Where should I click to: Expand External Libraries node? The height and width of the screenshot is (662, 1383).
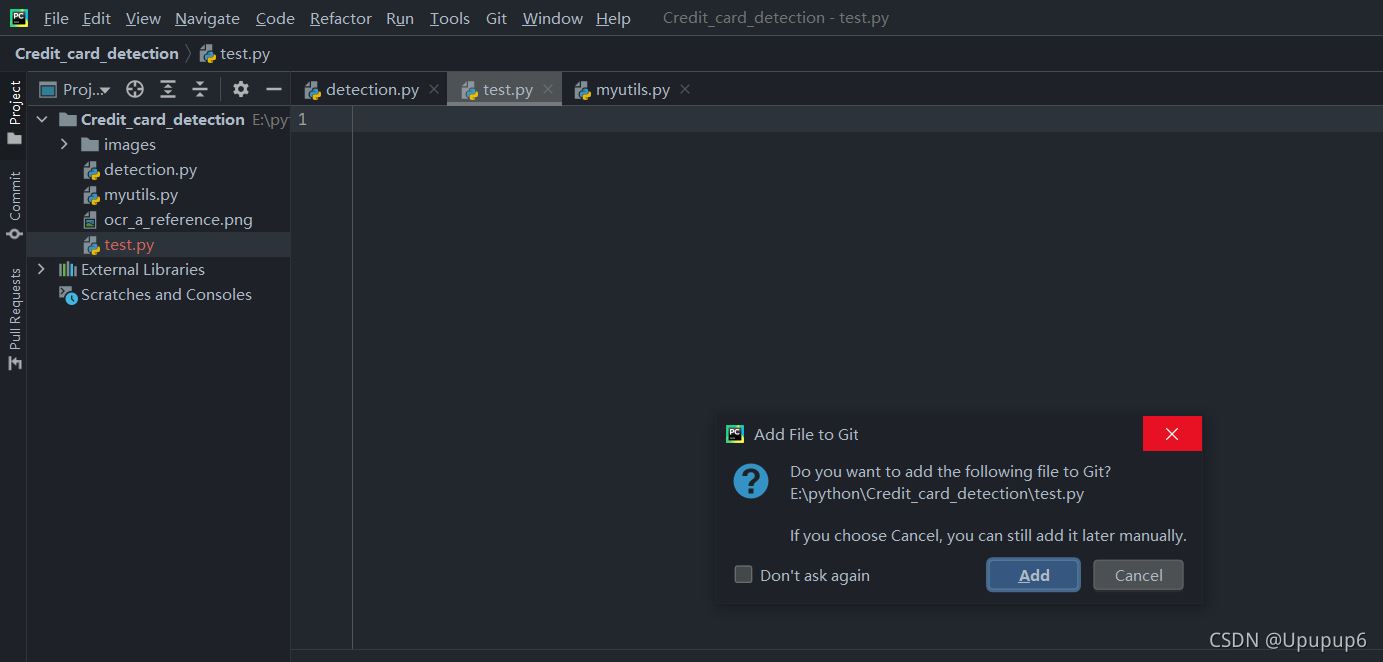(x=41, y=269)
